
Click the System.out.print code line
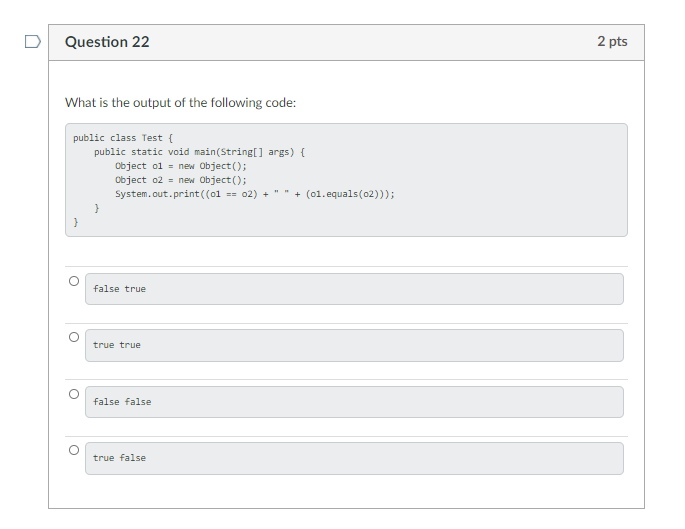tap(254, 194)
